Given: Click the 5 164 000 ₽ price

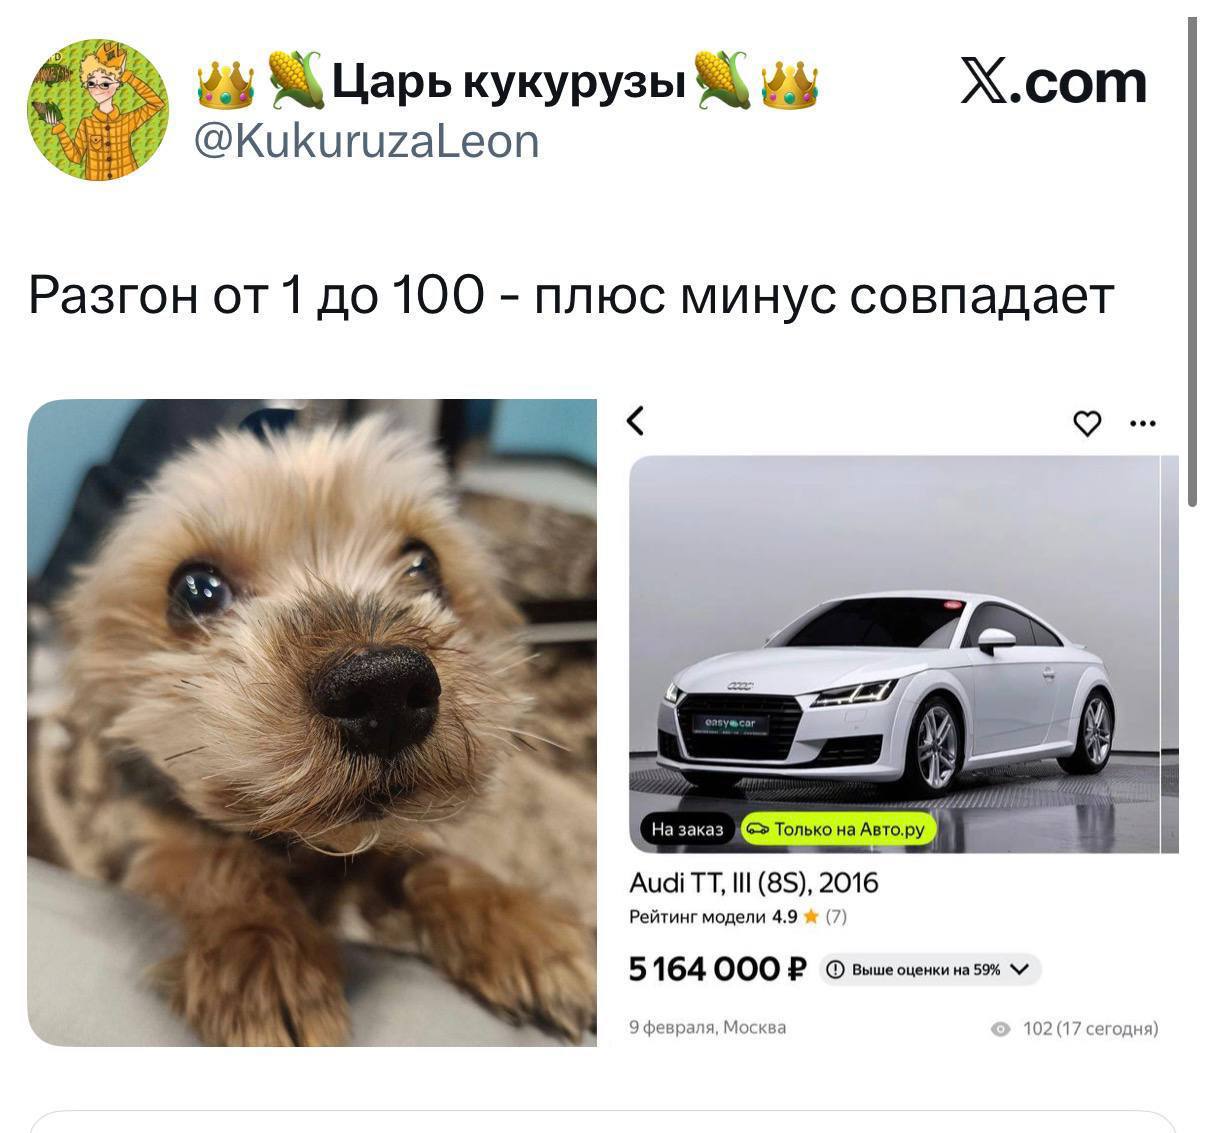Looking at the screenshot, I should 718,968.
